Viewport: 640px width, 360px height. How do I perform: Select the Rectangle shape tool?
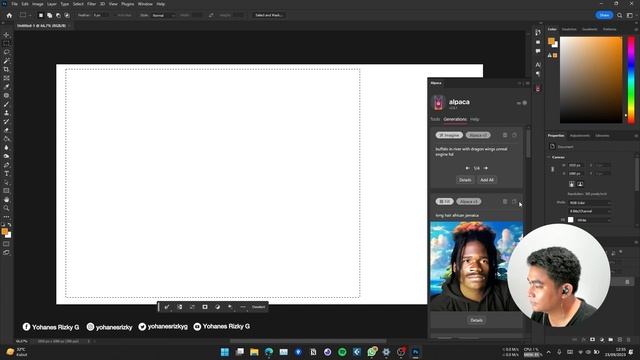(x=6, y=191)
